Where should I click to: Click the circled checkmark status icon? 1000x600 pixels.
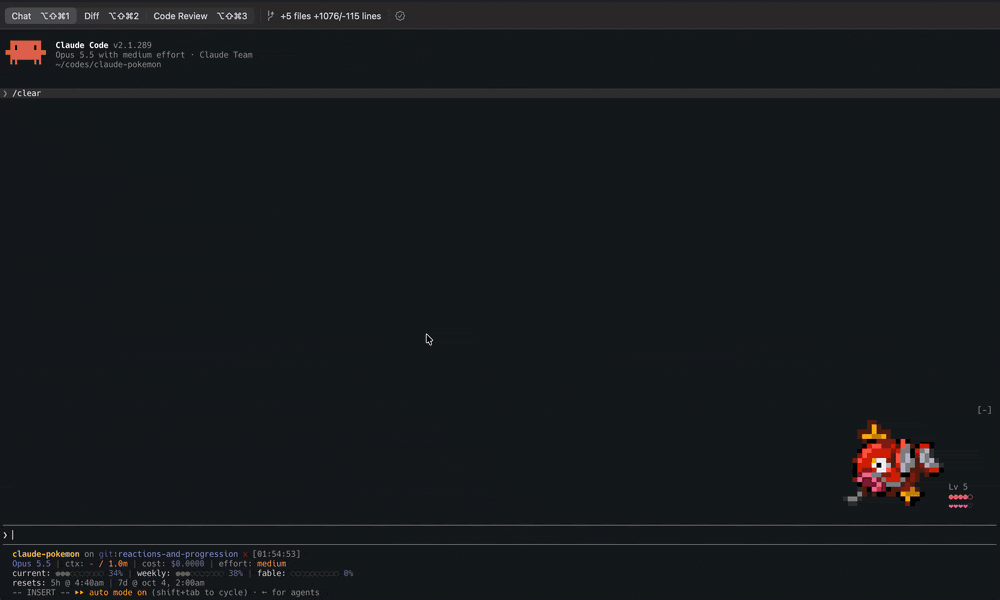tap(400, 16)
